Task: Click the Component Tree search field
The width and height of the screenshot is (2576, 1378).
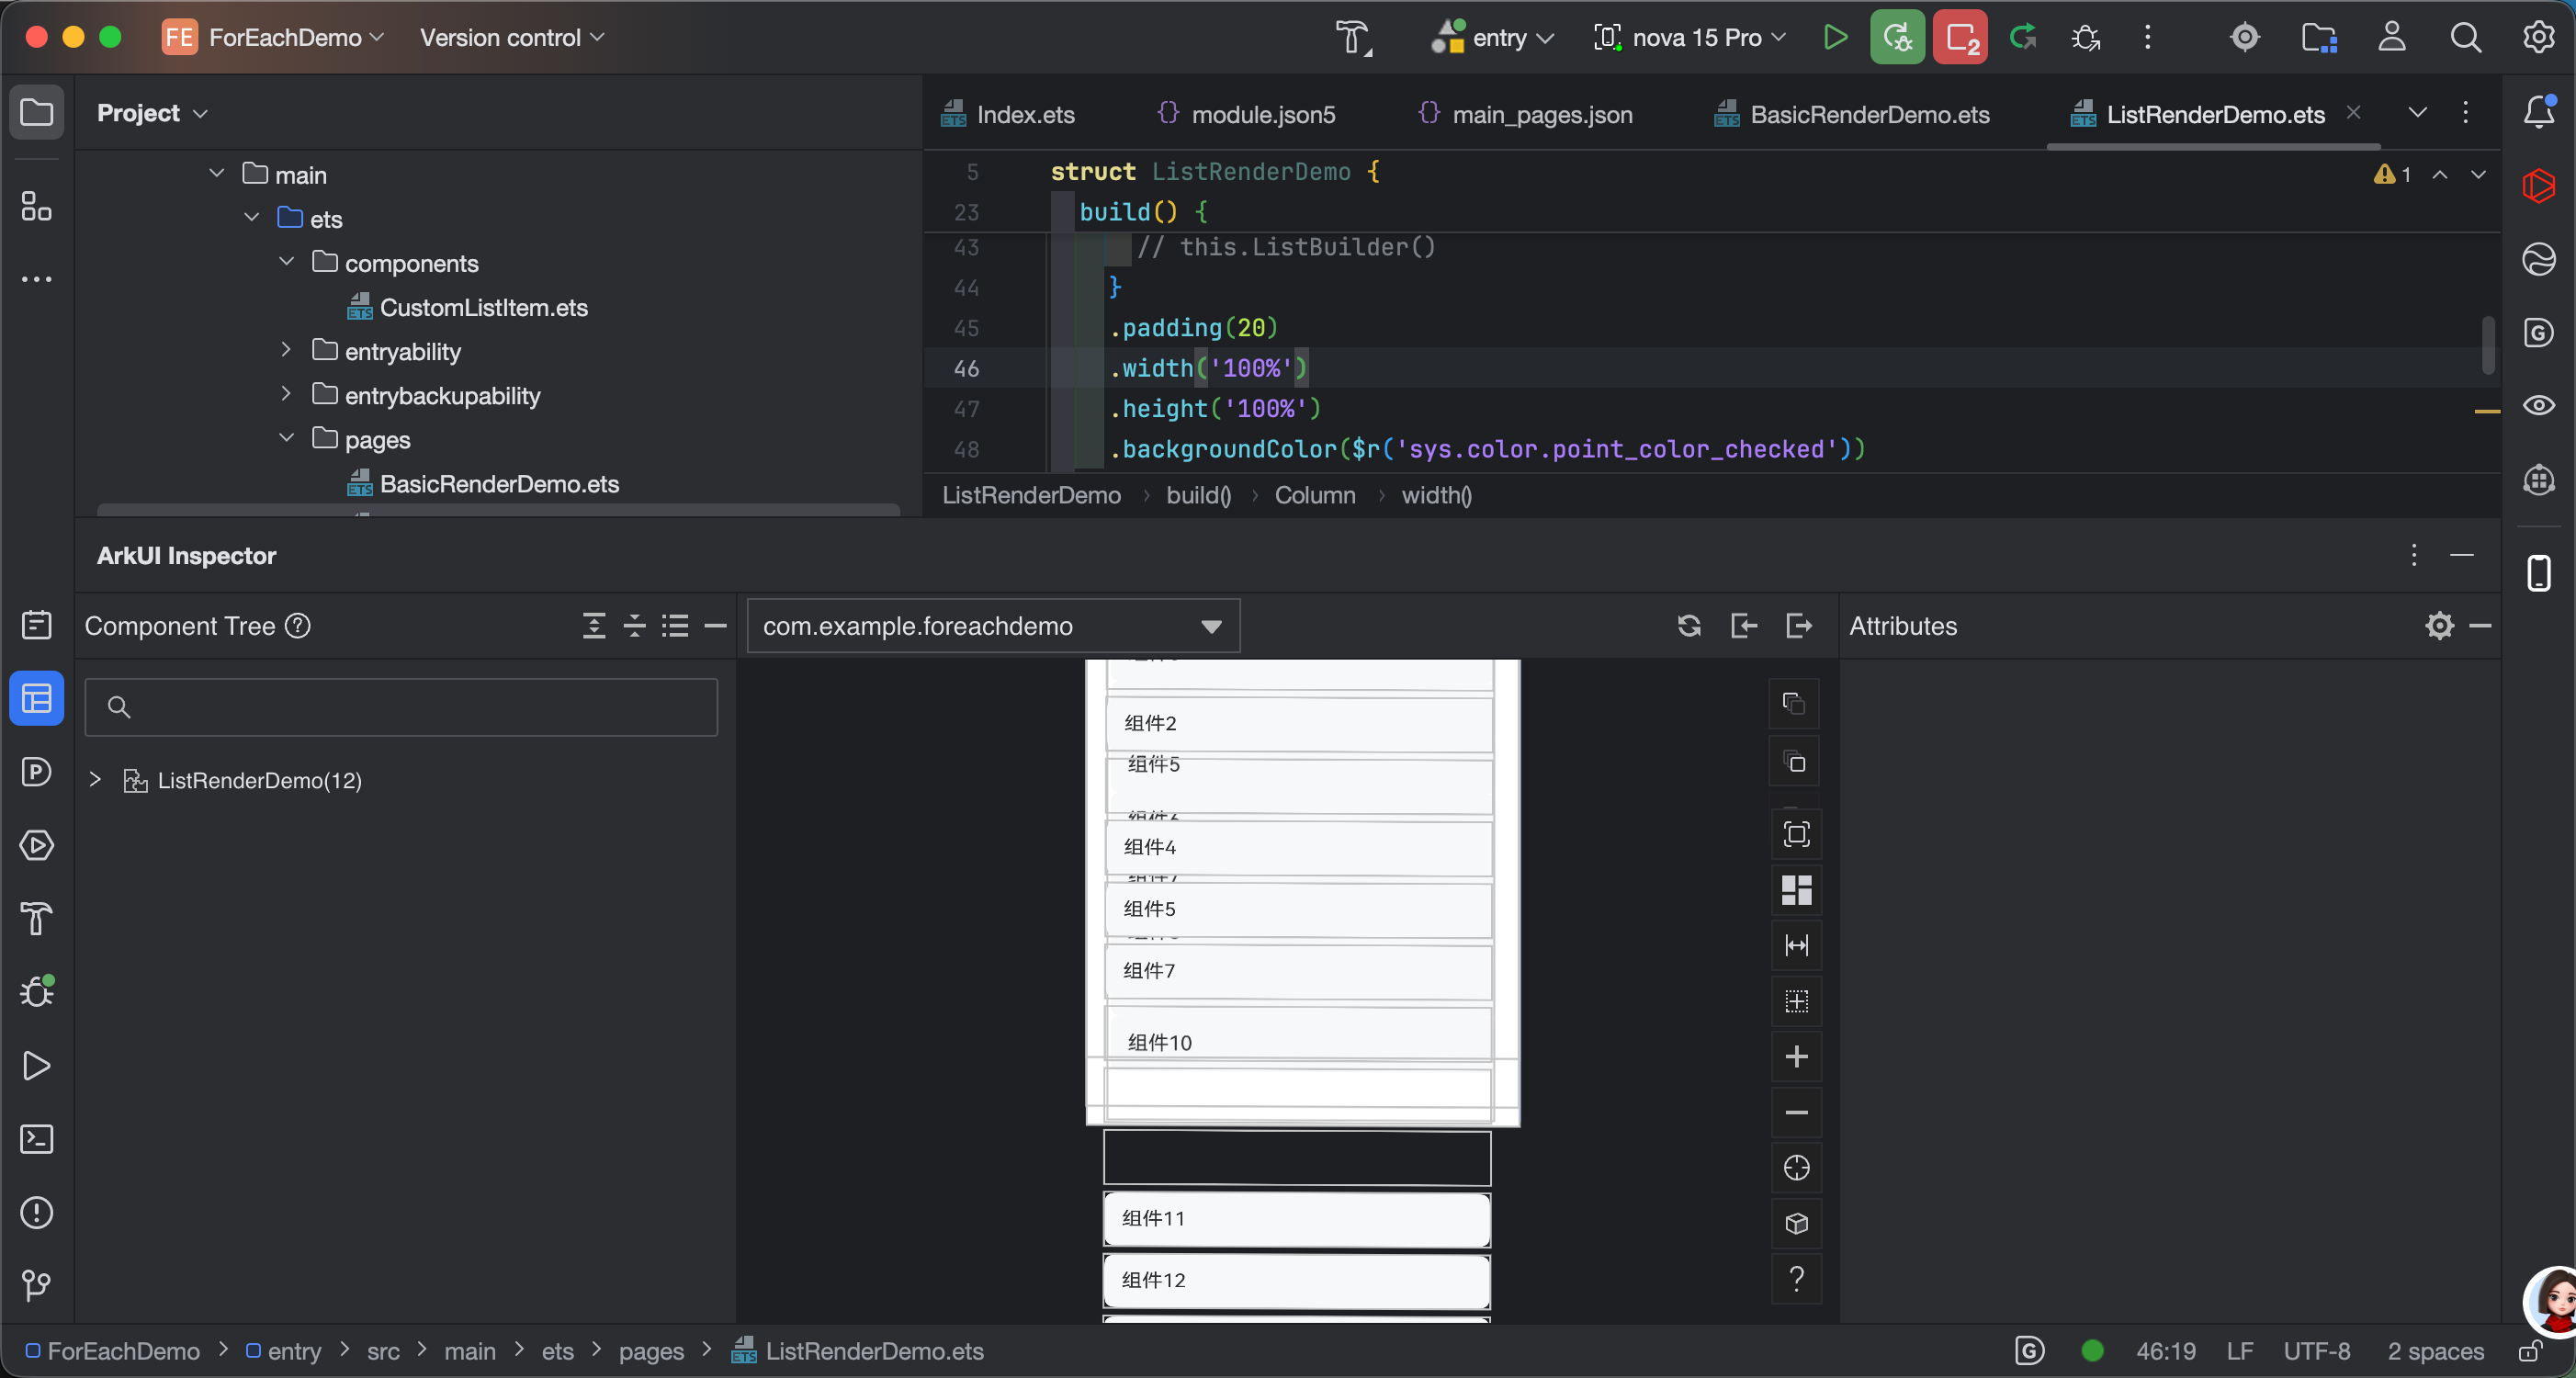Action: click(x=401, y=707)
